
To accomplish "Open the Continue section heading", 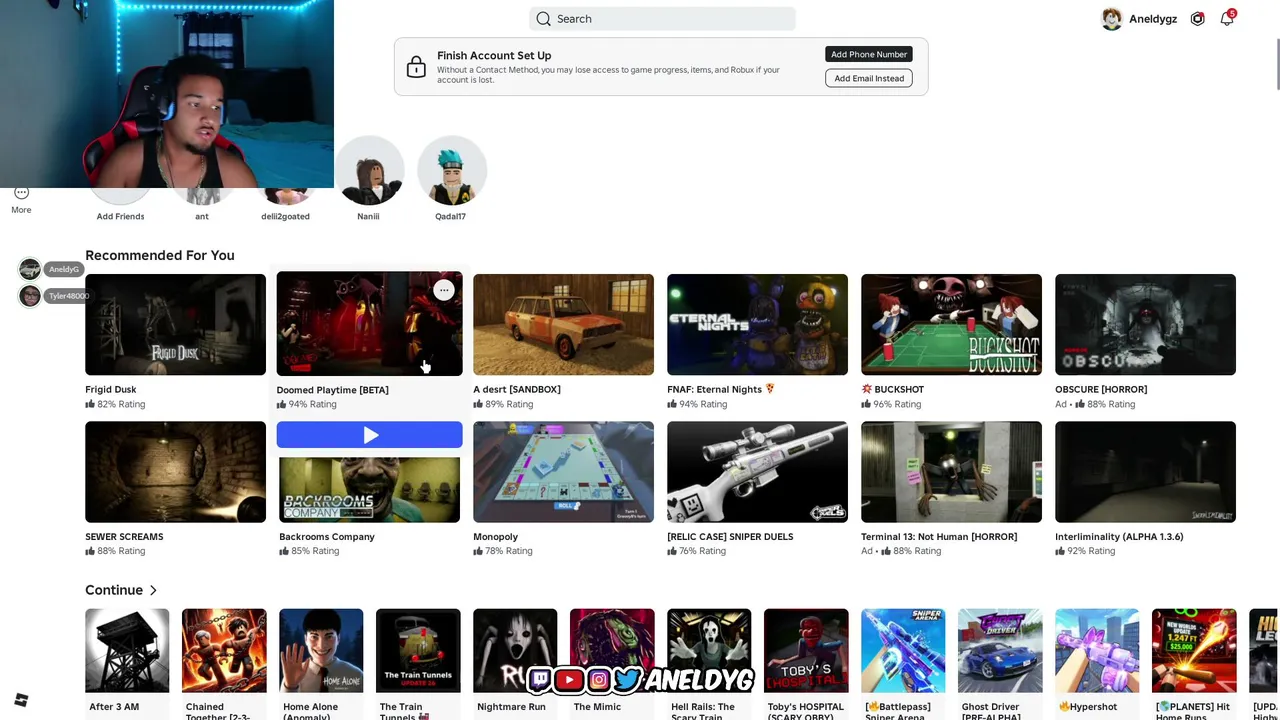I will 114,590.
